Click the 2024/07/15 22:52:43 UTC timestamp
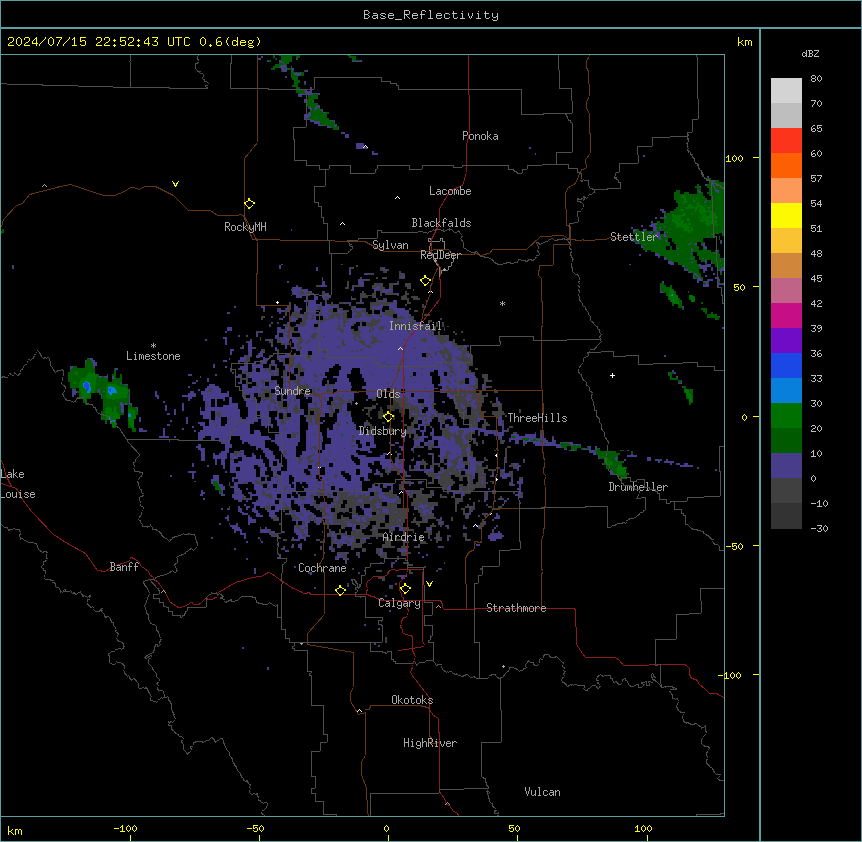Viewport: 862px width, 842px height. pyautogui.click(x=99, y=42)
